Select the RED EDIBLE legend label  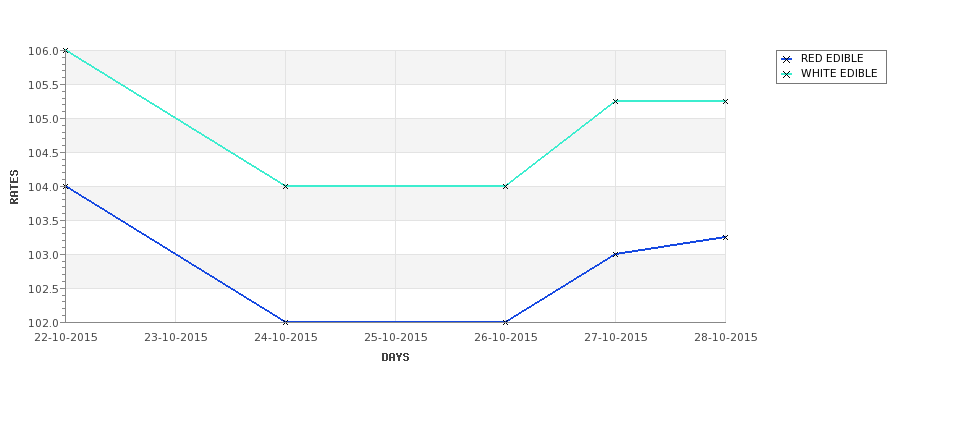point(832,58)
